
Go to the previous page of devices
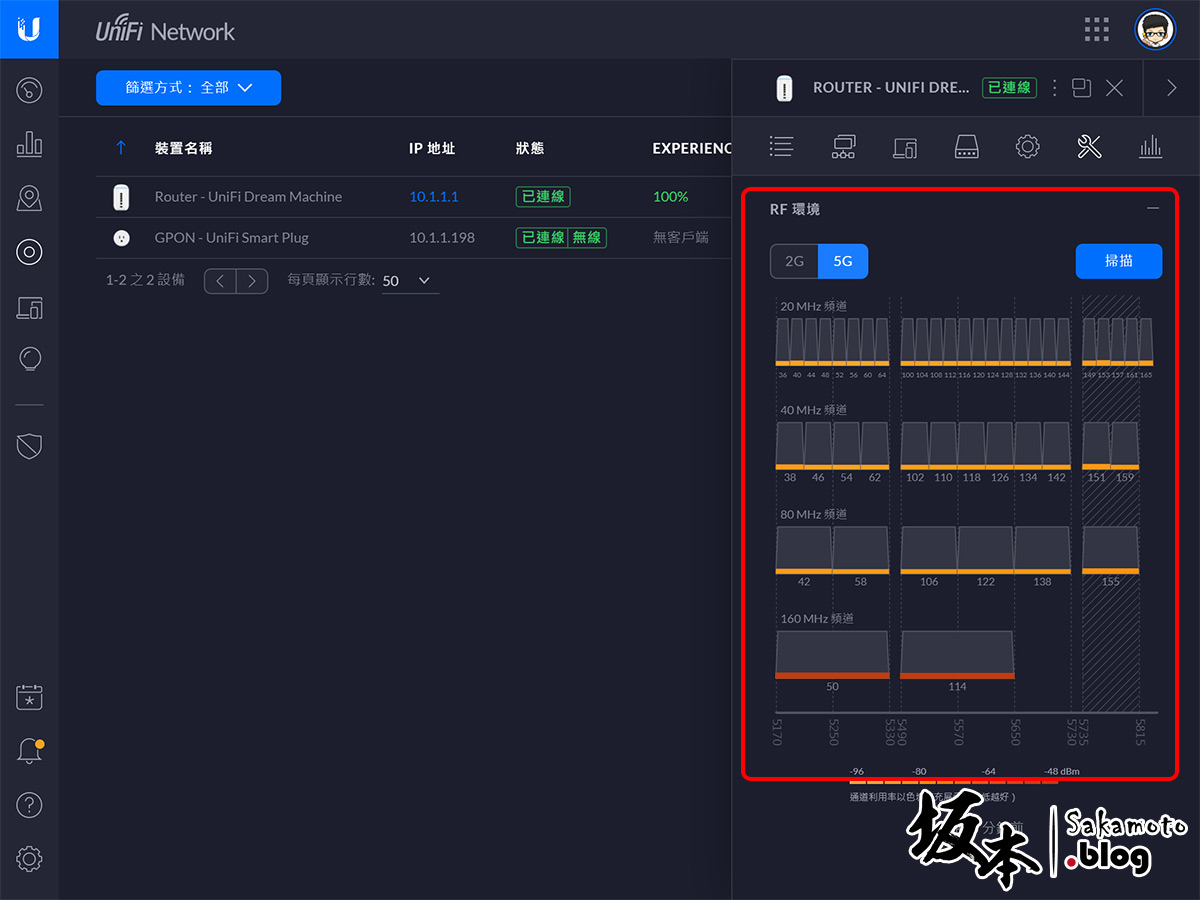(x=220, y=281)
